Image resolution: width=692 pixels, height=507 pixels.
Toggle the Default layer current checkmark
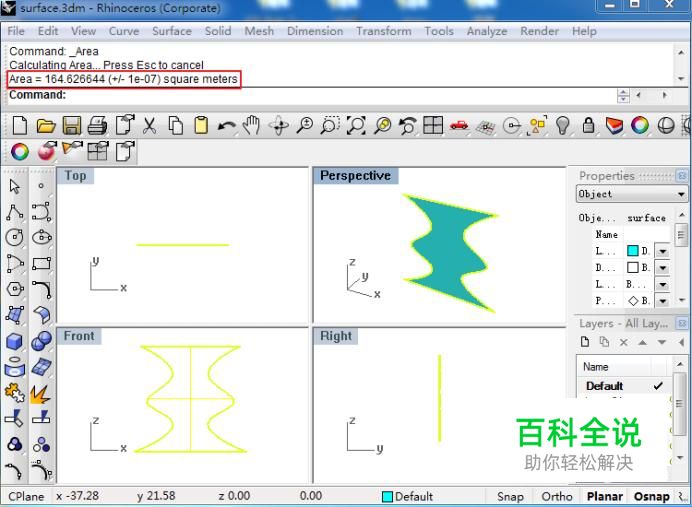pos(658,386)
